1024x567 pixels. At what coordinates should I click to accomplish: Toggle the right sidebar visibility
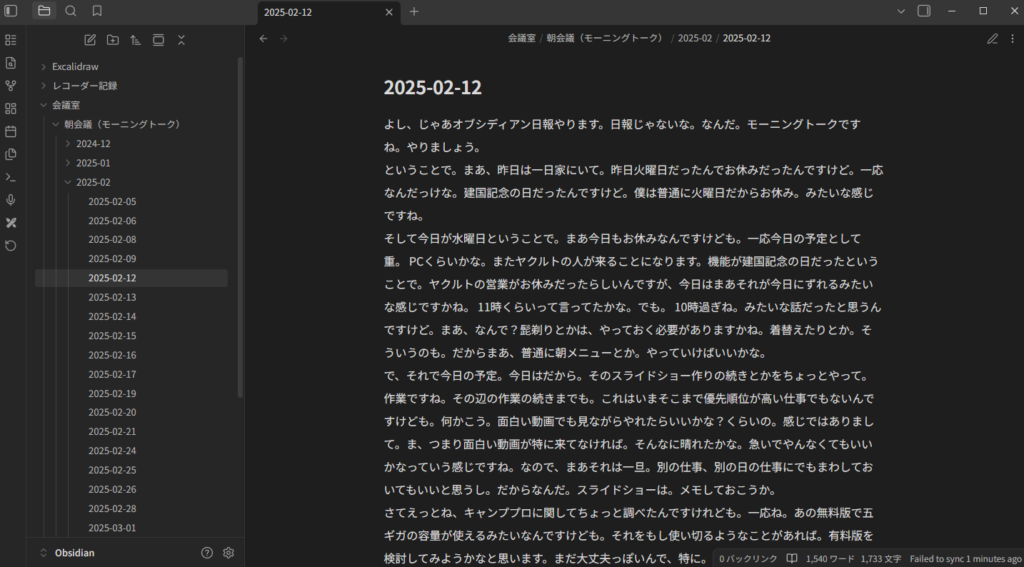point(923,11)
